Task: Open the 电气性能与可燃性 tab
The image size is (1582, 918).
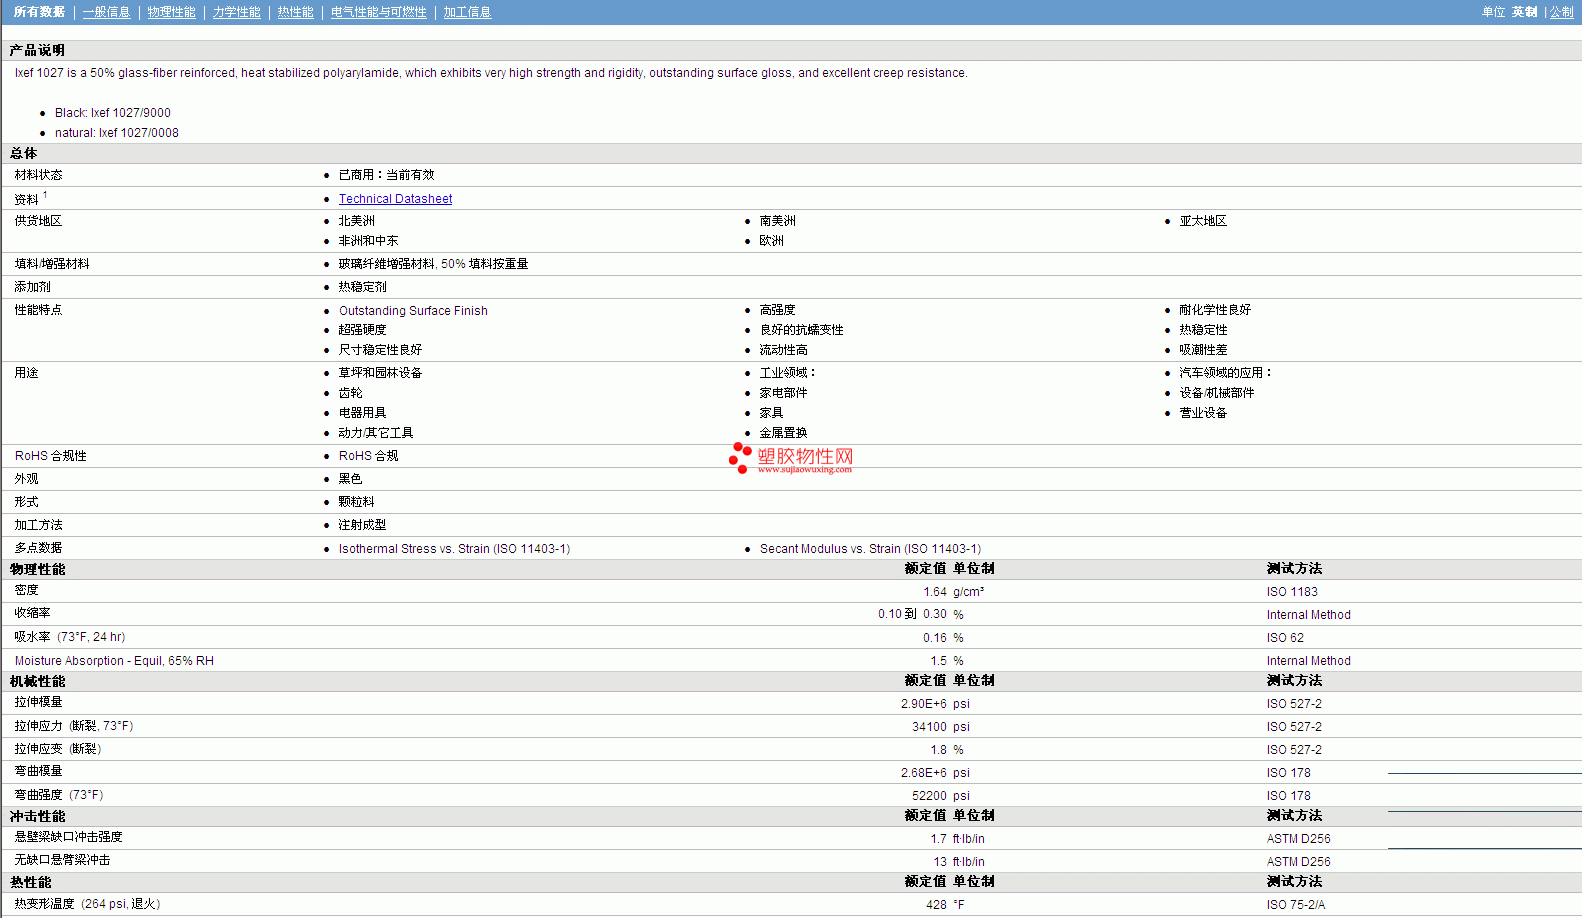Action: coord(378,12)
